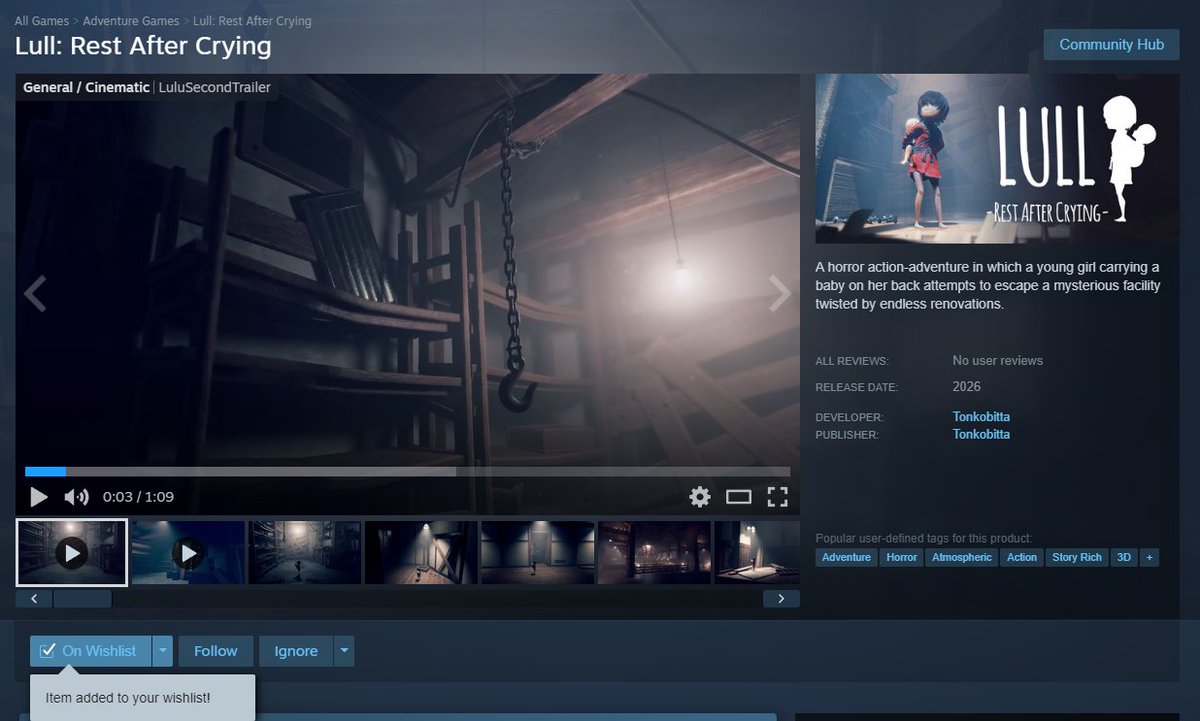
Task: Click 'General / Cinematic' video label
Action: [86, 87]
